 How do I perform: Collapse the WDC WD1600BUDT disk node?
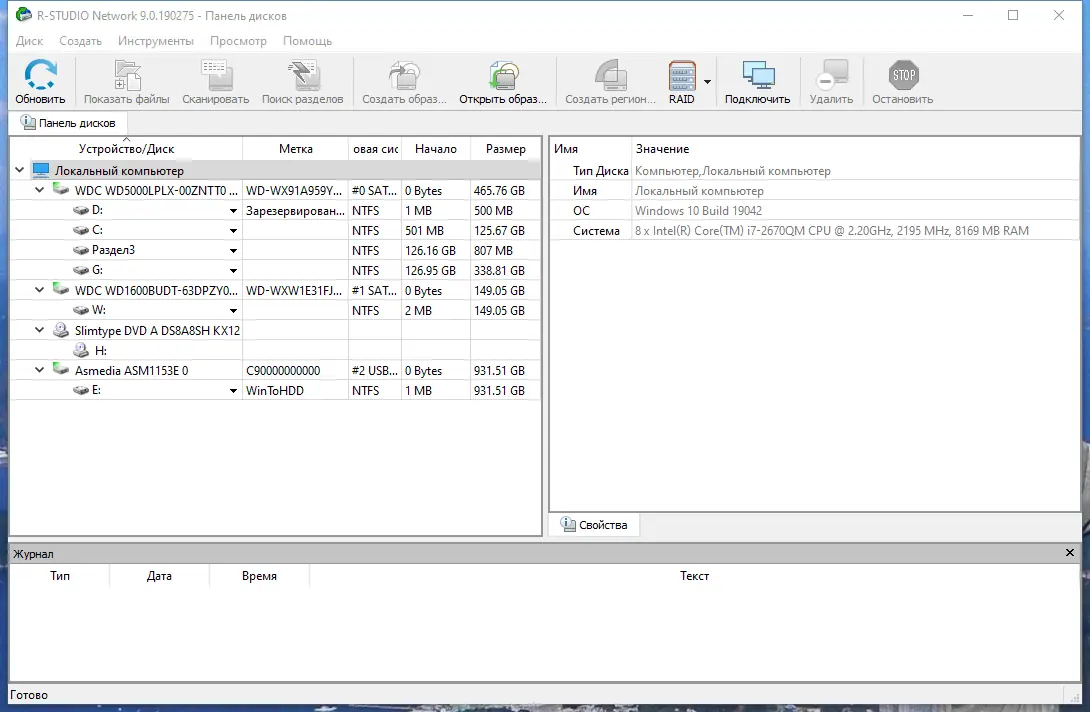click(x=40, y=290)
